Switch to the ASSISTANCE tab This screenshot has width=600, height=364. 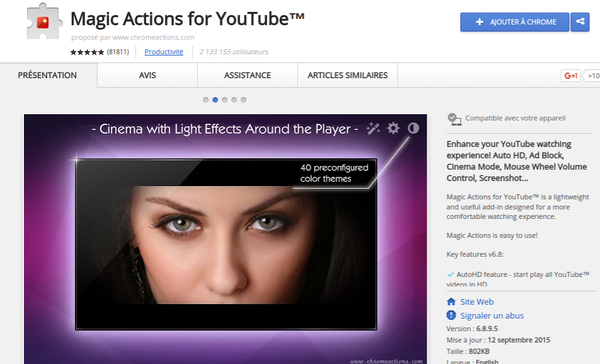[248, 75]
